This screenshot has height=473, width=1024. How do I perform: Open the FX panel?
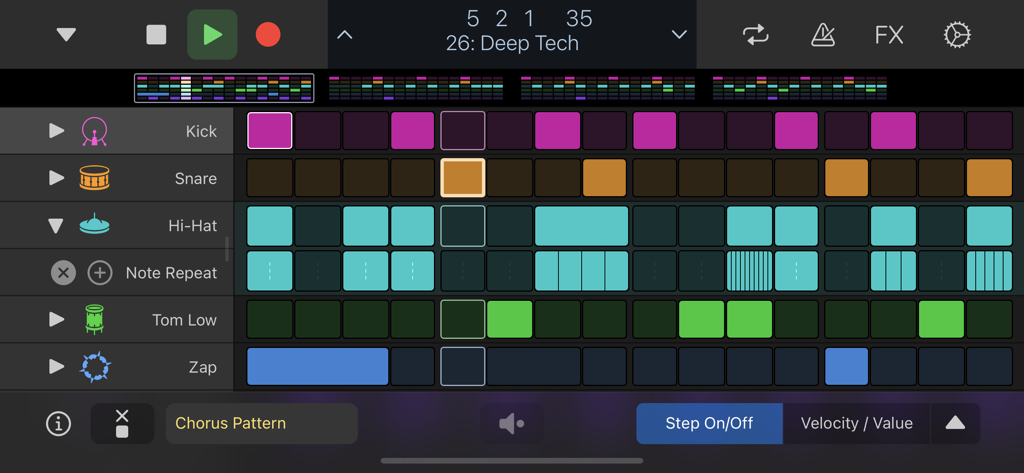(889, 35)
